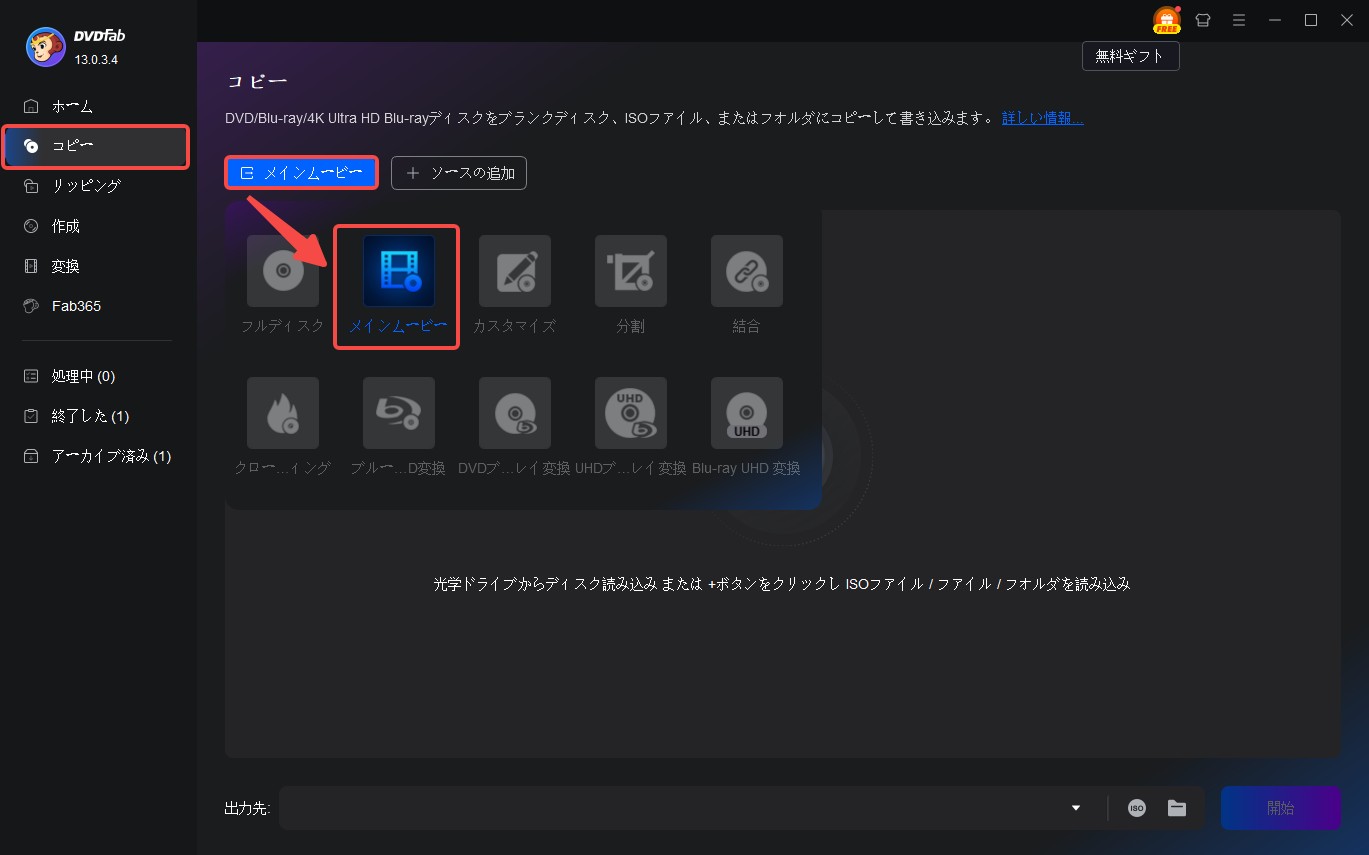Click the blue メインムービー mode switcher button
This screenshot has height=855, width=1369.
click(x=301, y=173)
